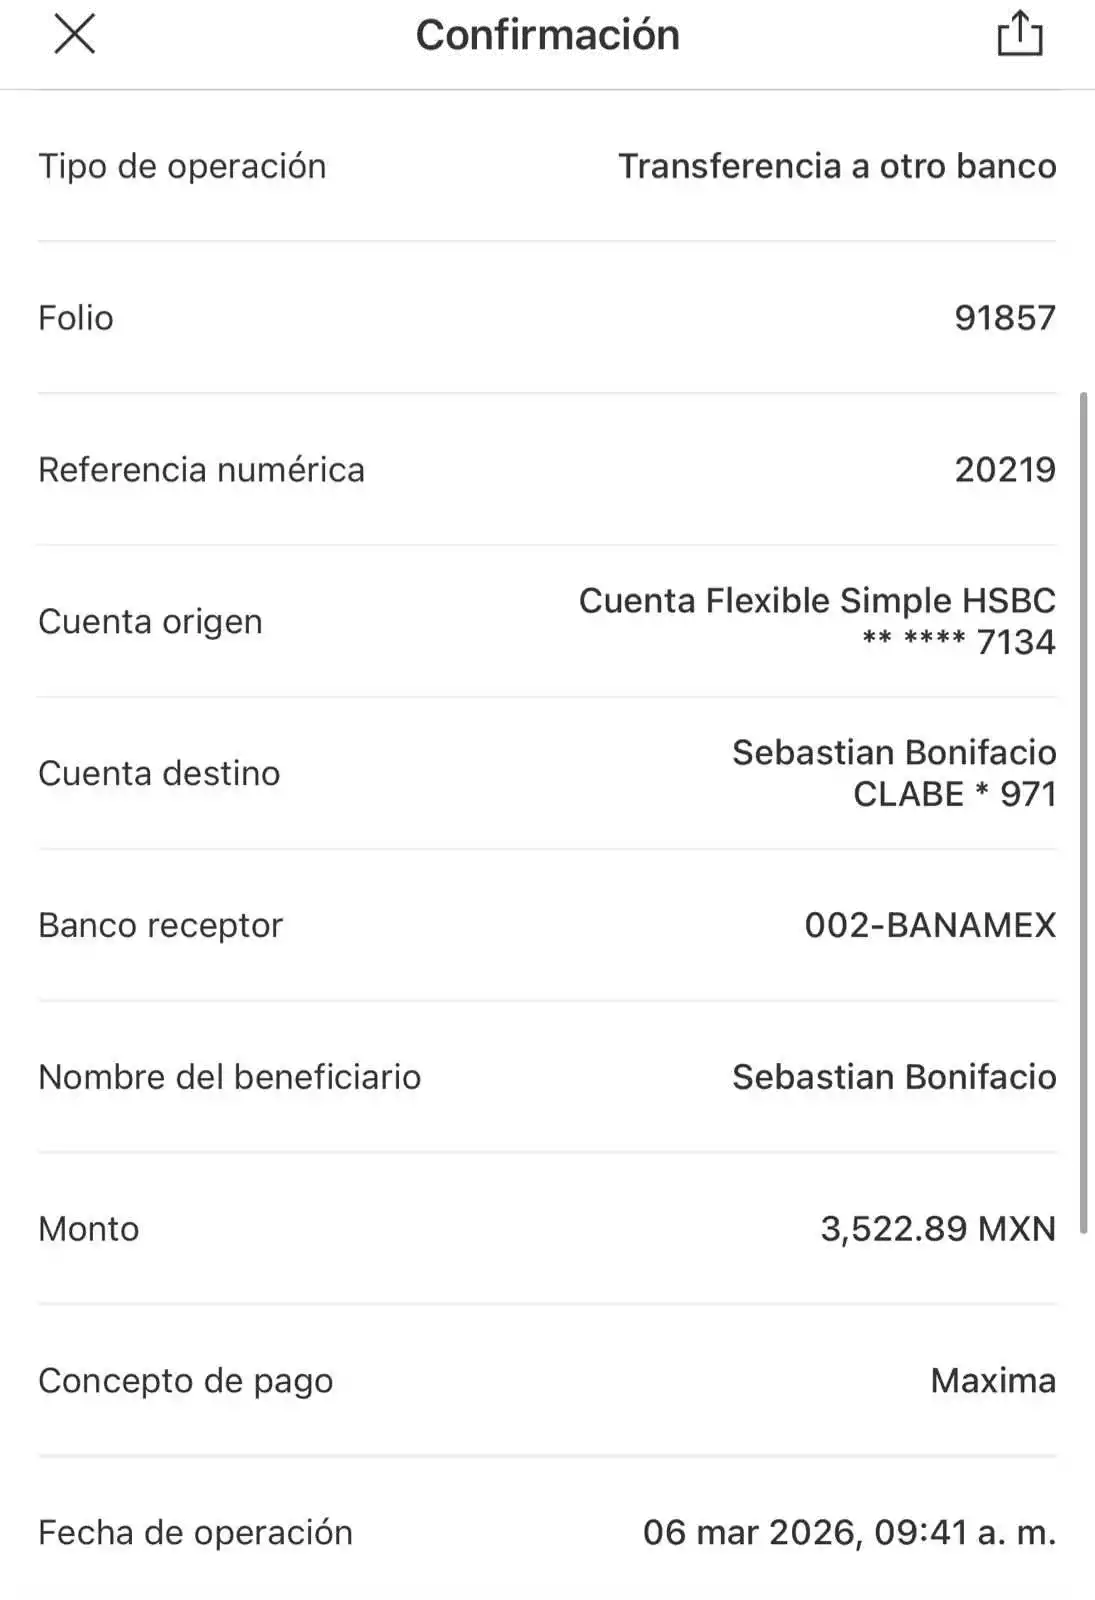Image resolution: width=1095 pixels, height=1600 pixels.
Task: Tap the folio number 91857
Action: (x=1005, y=318)
